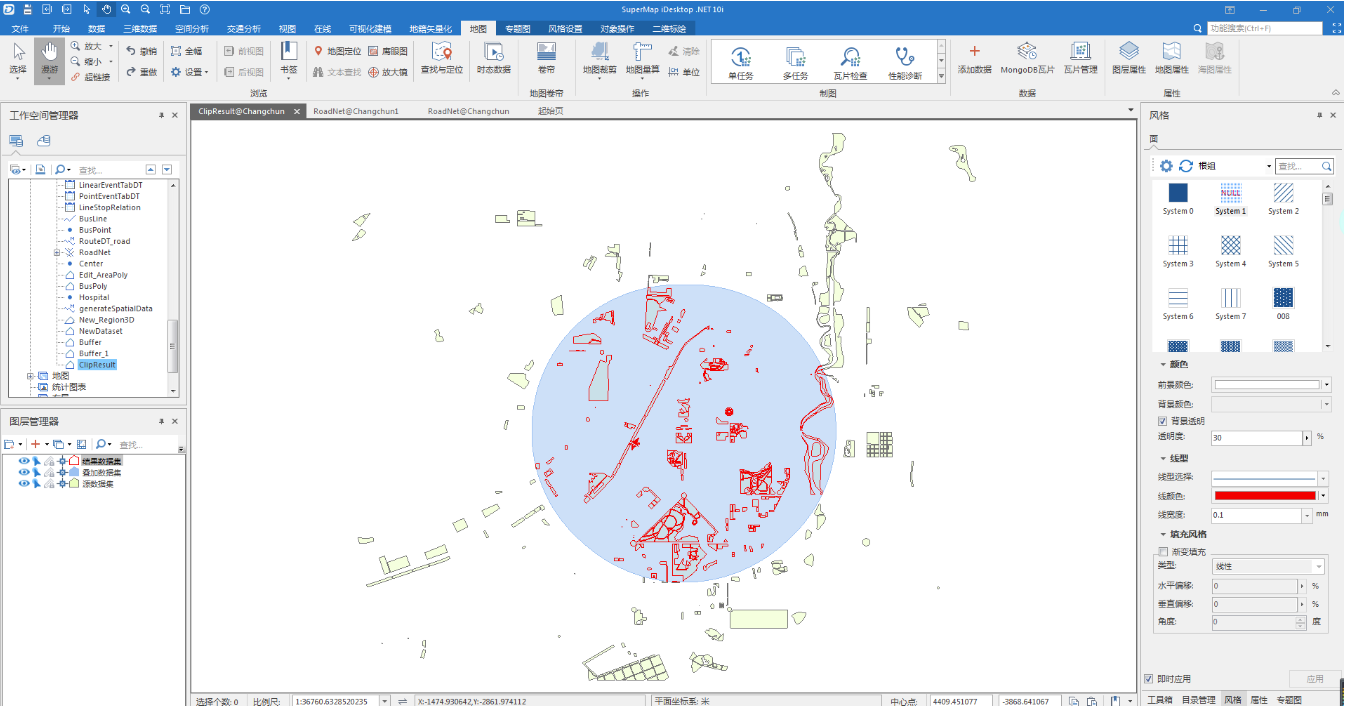
Task: Toggle visibility of the 源数据集 layer
Action: pos(24,483)
